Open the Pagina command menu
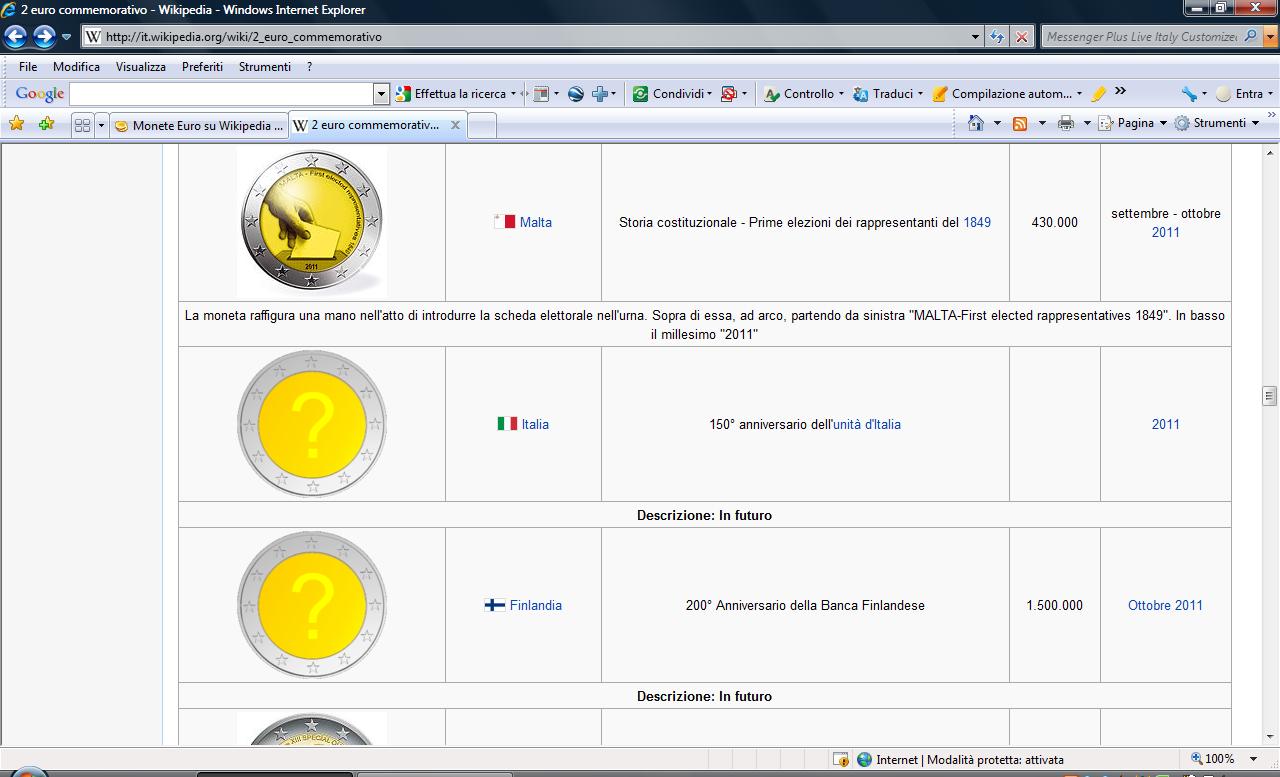The height and width of the screenshot is (777, 1280). point(1132,123)
